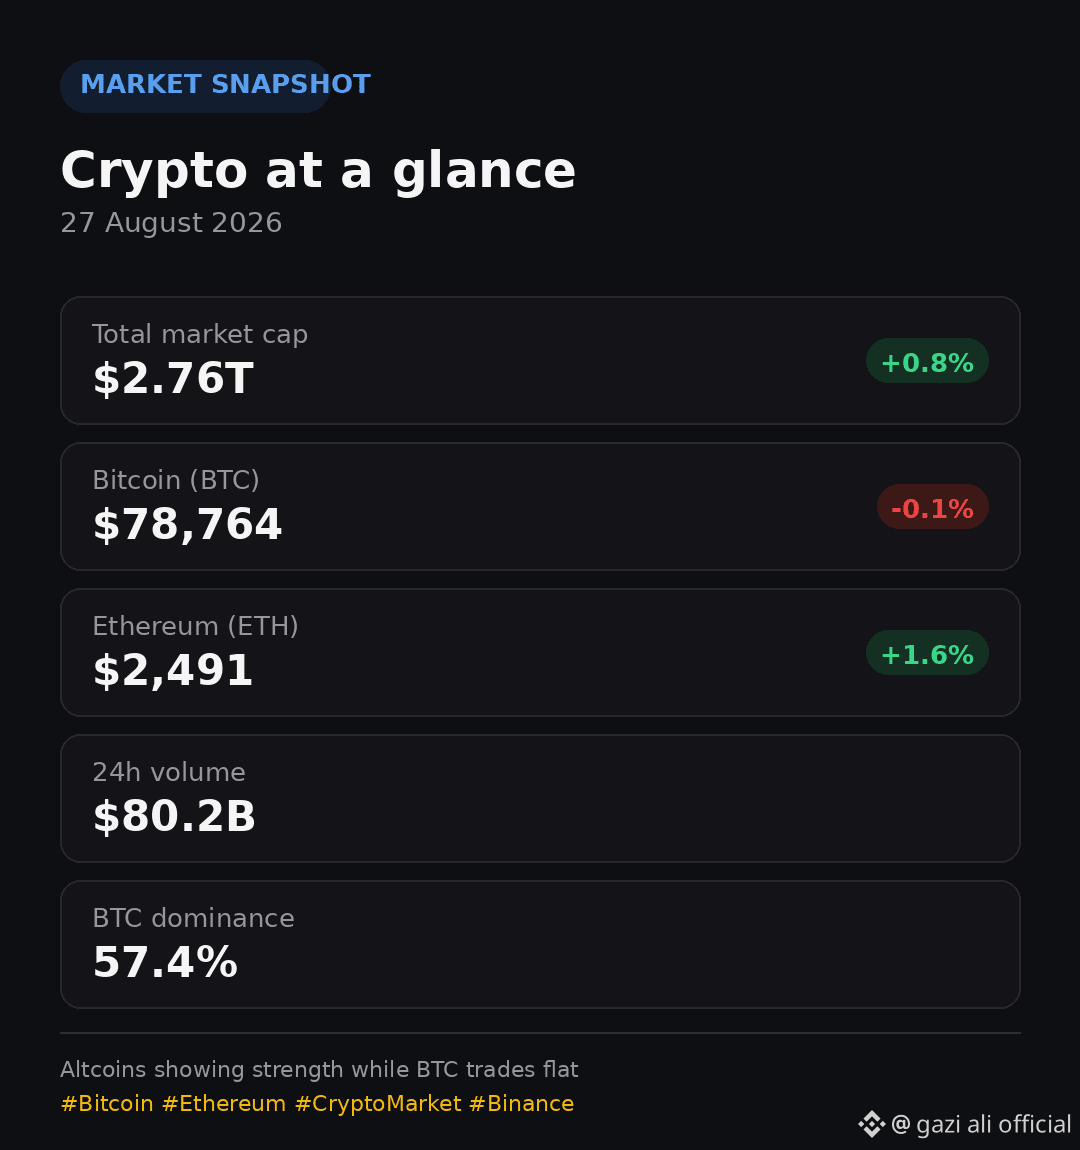Screen dimensions: 1080x1150
Task: Select the -0.1% Bitcoin change badge
Action: 933,507
